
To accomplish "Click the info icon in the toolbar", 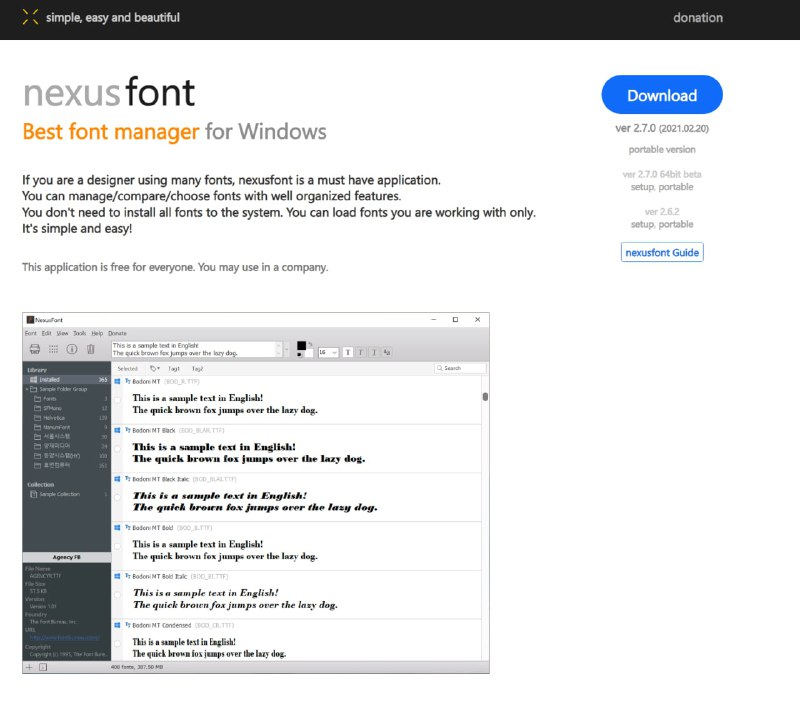I will 70,349.
